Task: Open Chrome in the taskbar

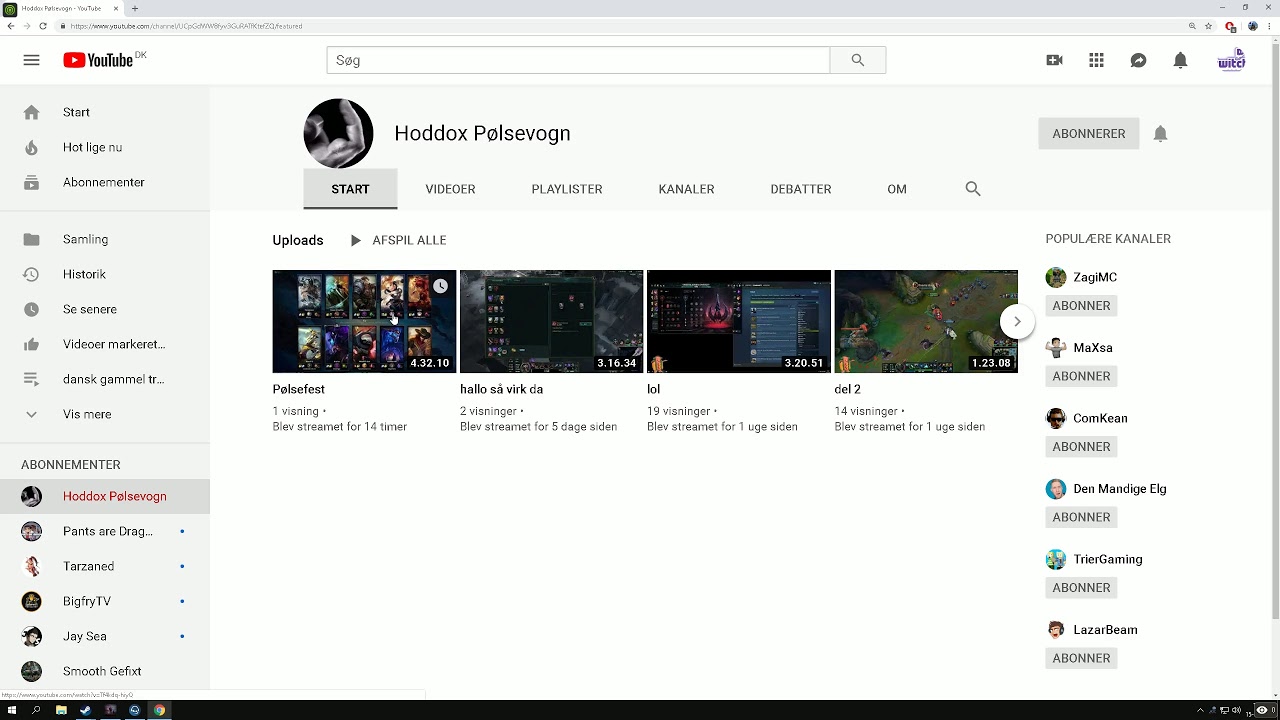Action: click(x=159, y=710)
